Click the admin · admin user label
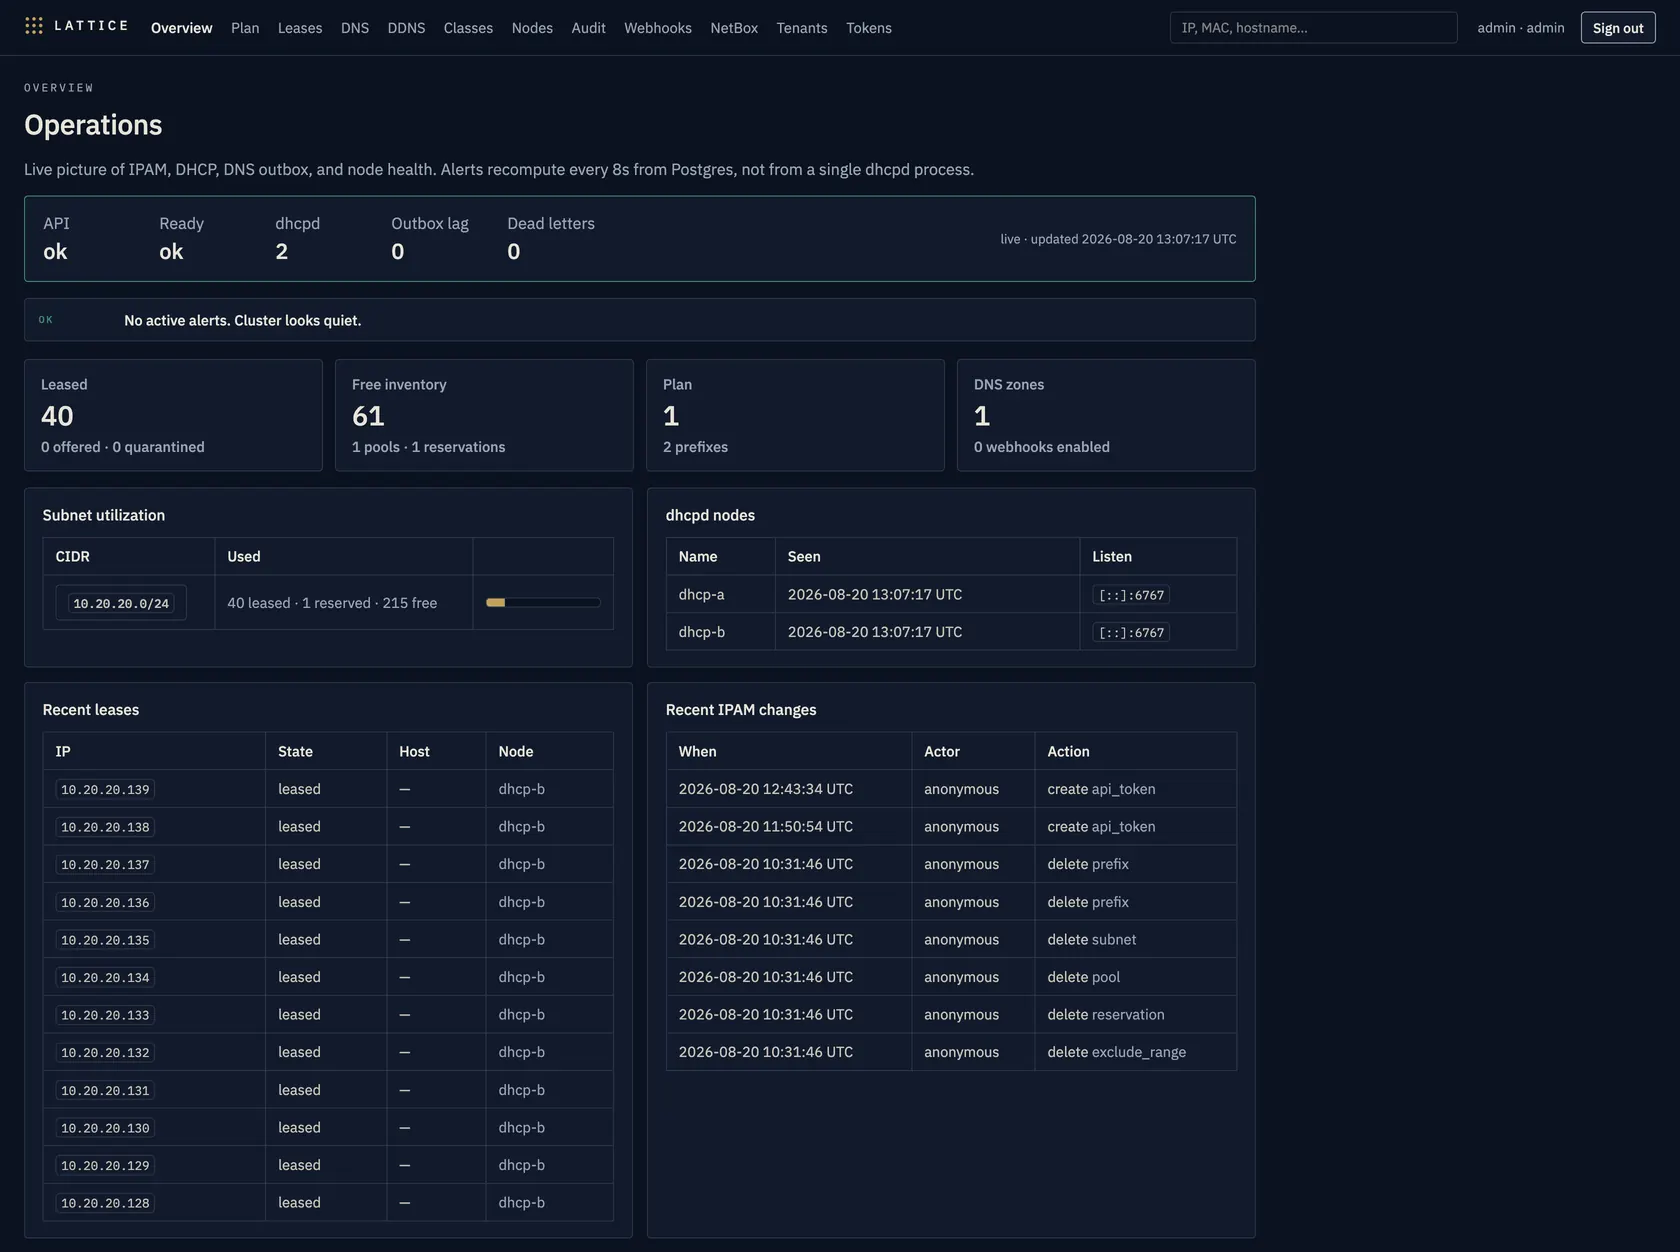 click(x=1521, y=28)
